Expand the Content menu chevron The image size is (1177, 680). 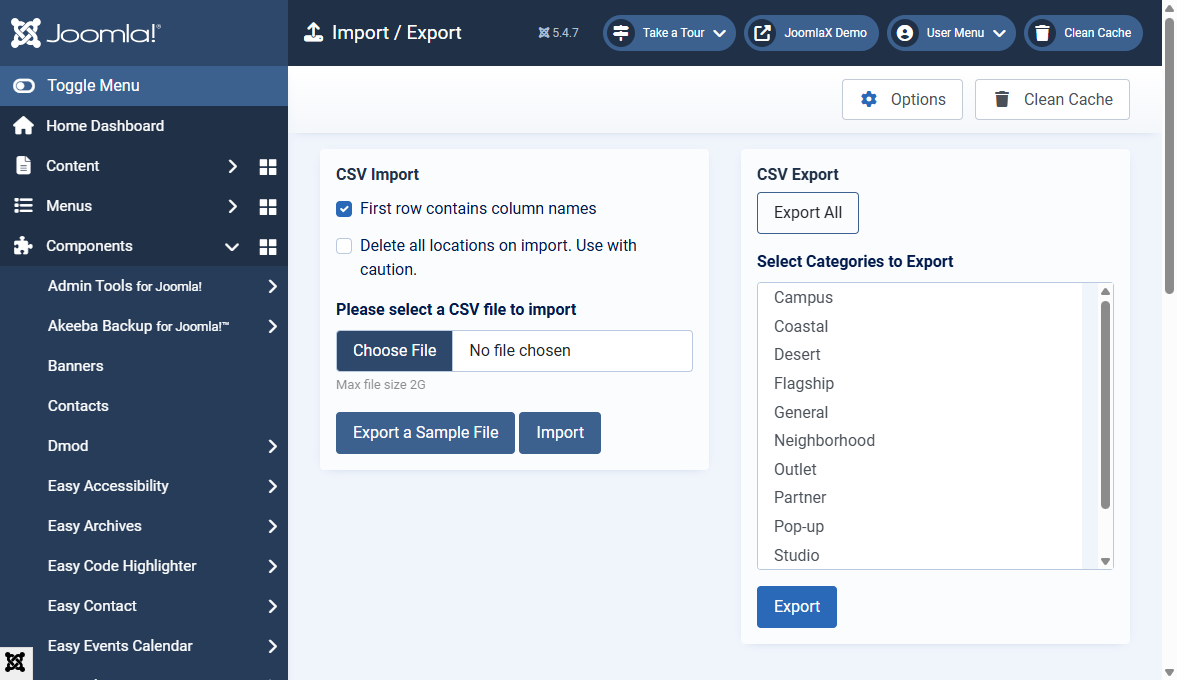click(233, 167)
